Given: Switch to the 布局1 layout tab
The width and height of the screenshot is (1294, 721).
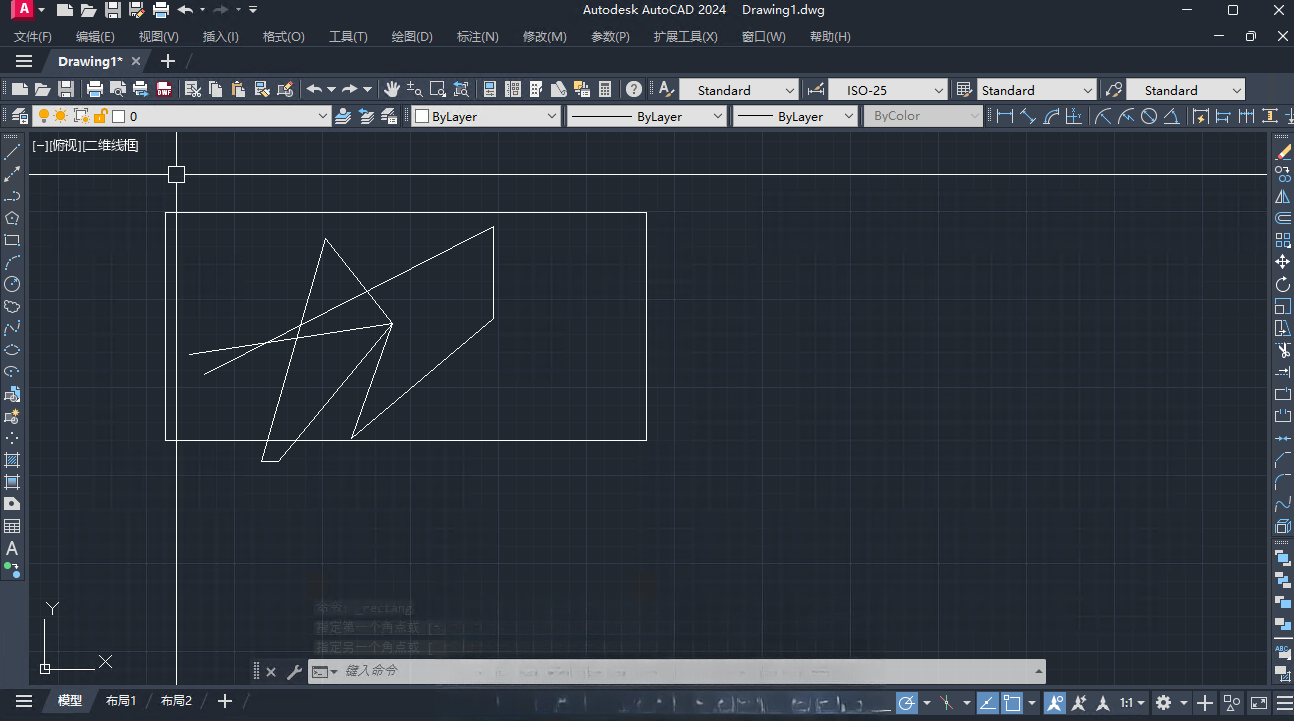Looking at the screenshot, I should [121, 701].
